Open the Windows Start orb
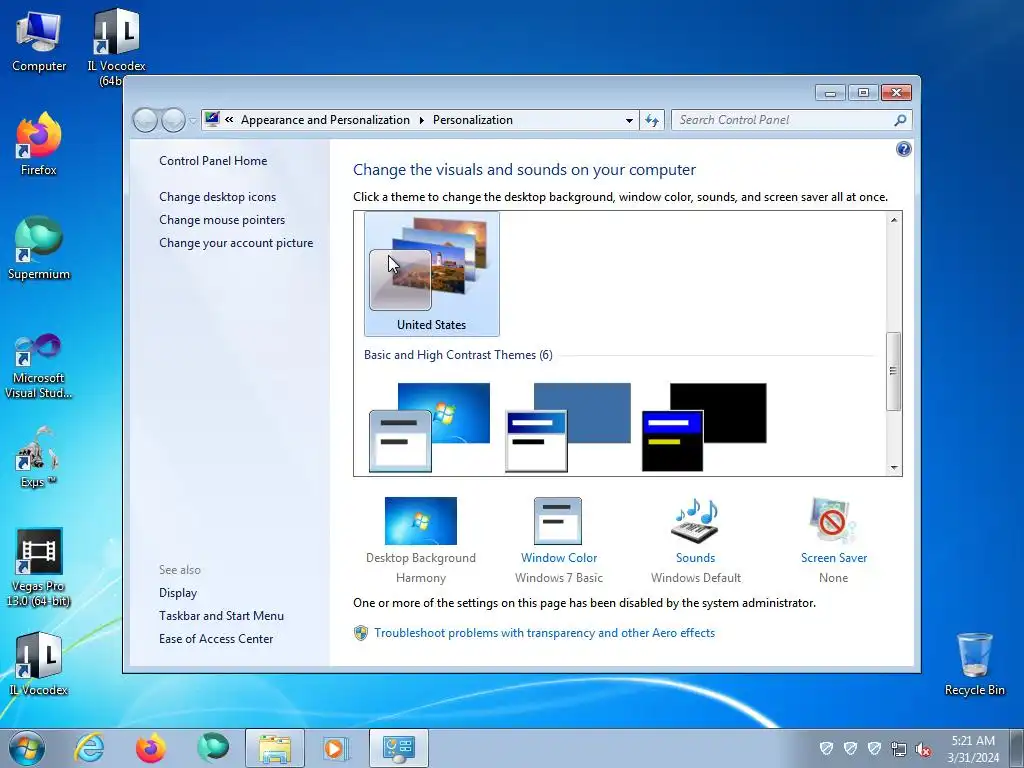The height and width of the screenshot is (768, 1024). tap(27, 748)
